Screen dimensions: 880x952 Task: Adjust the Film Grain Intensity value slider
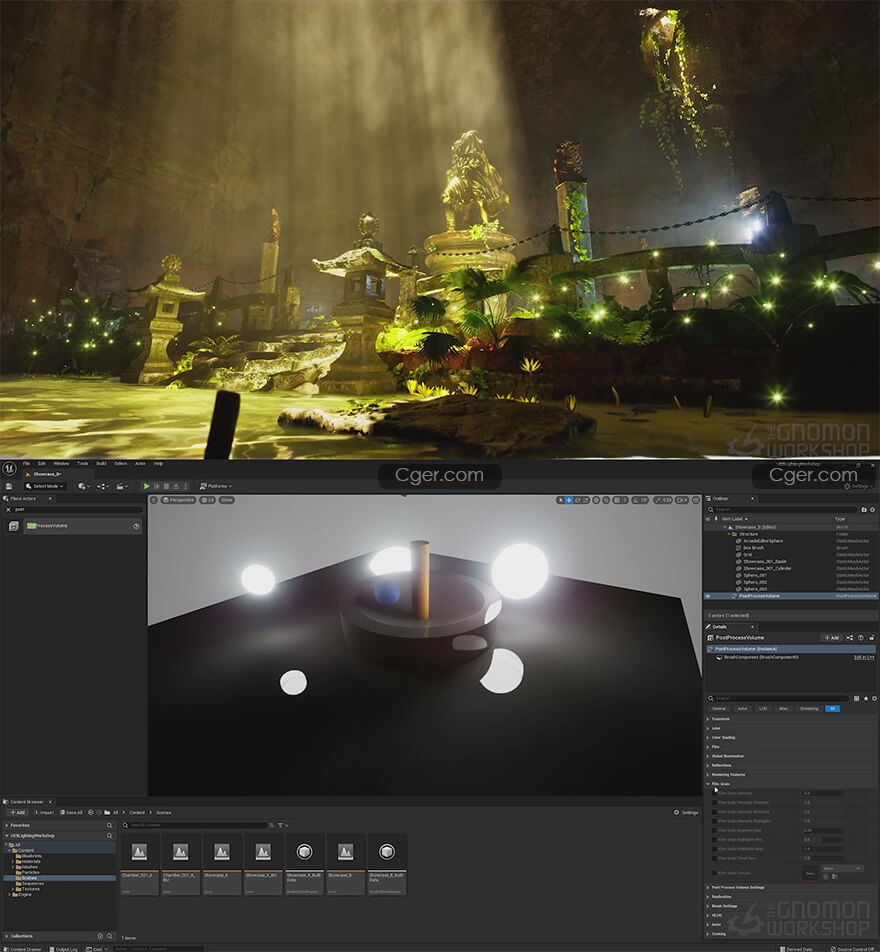point(822,794)
